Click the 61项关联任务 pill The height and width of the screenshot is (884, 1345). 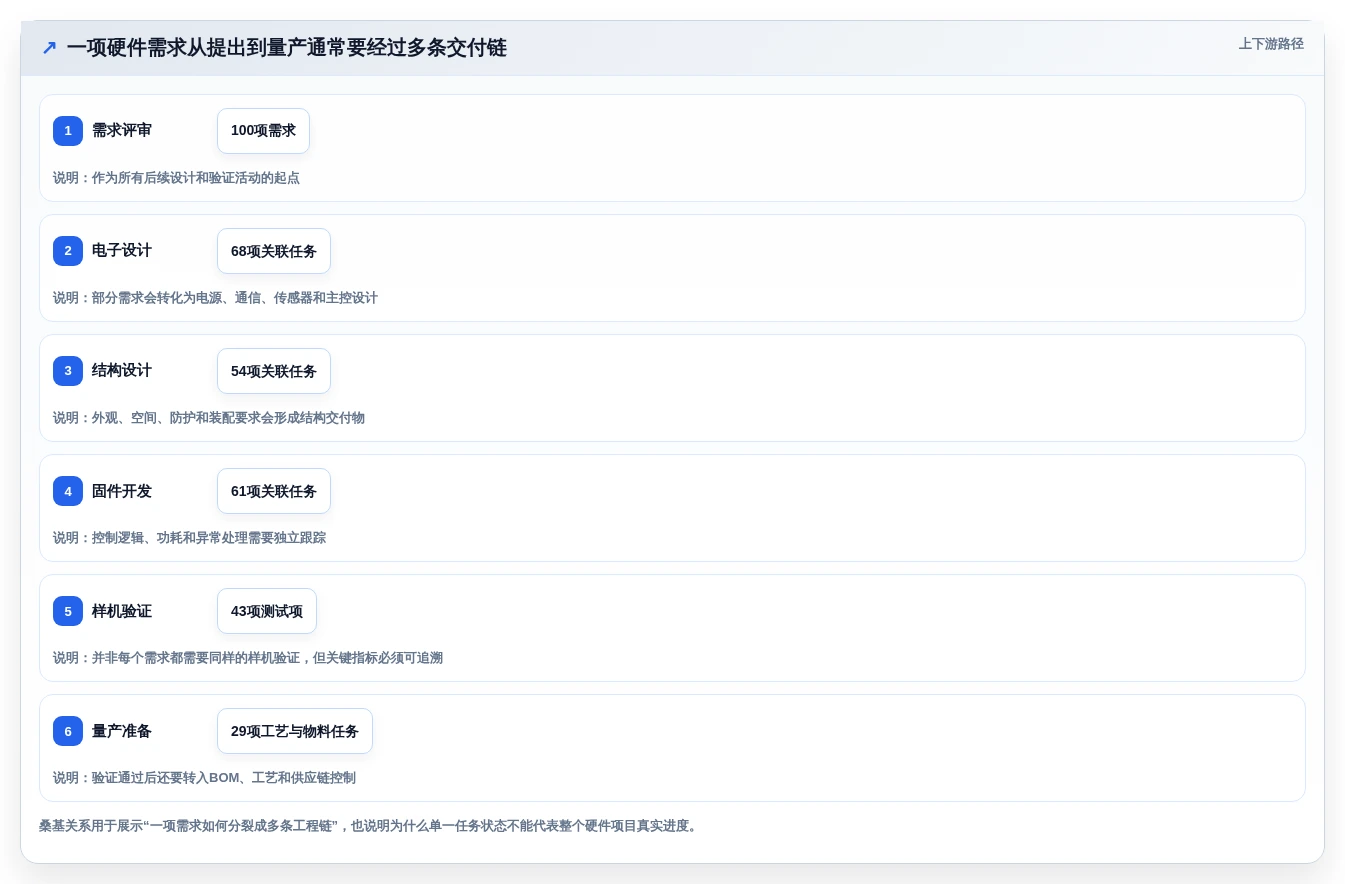point(274,491)
